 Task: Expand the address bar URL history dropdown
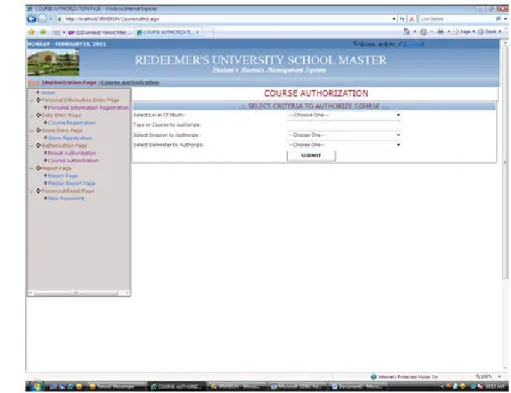click(394, 19)
